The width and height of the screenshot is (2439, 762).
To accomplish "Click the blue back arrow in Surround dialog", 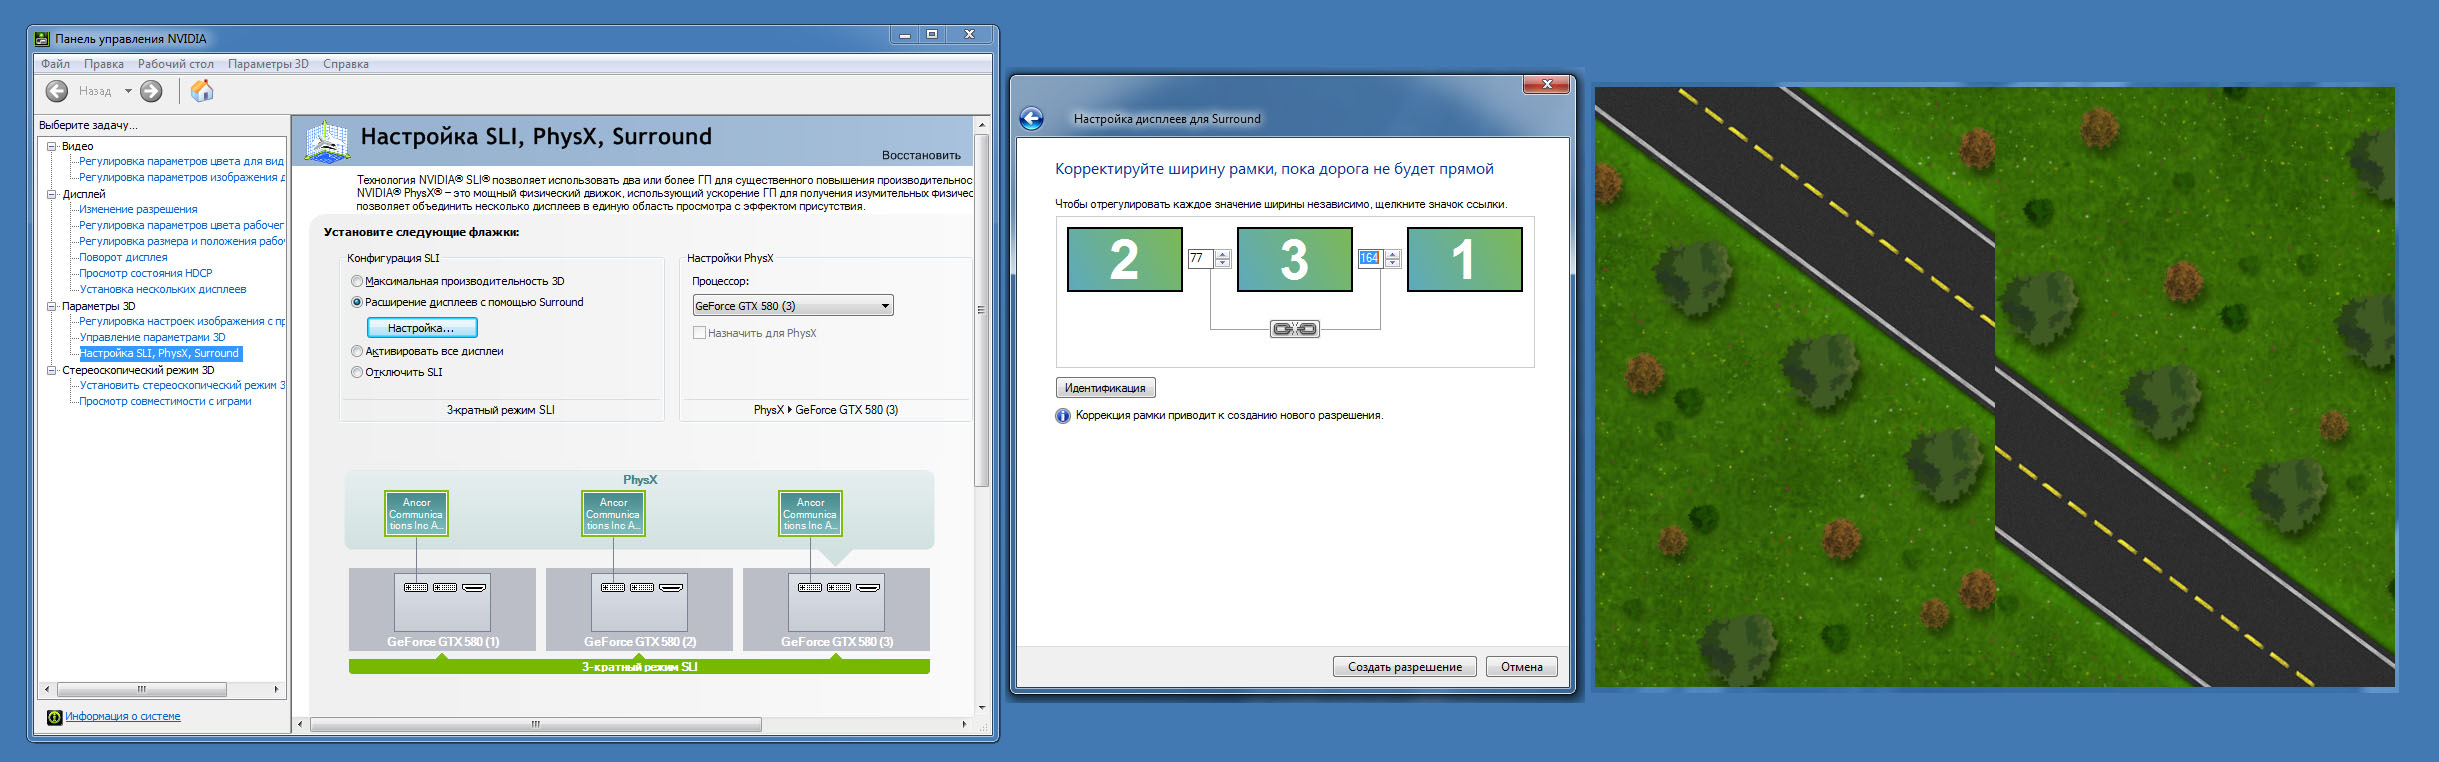I will [x=1031, y=119].
